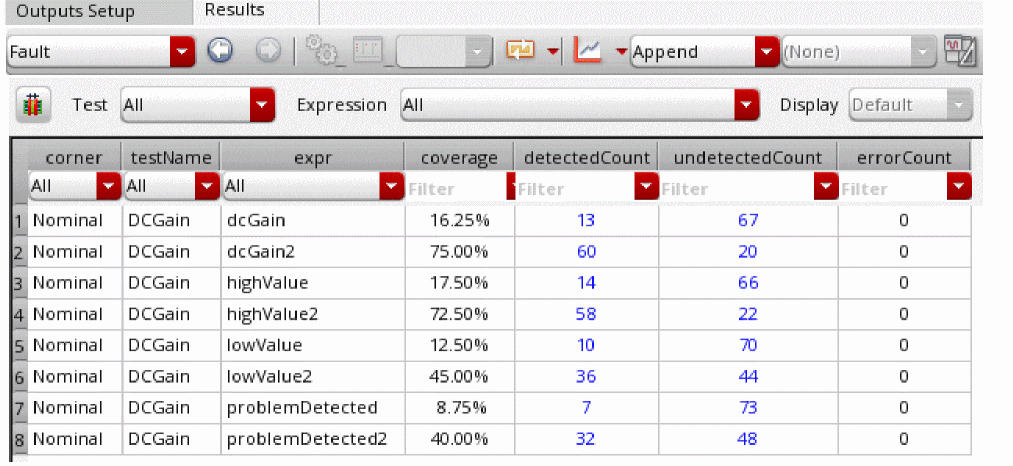Select the highValue2 expression cell
This screenshot has height=466, width=1013.
(313, 313)
